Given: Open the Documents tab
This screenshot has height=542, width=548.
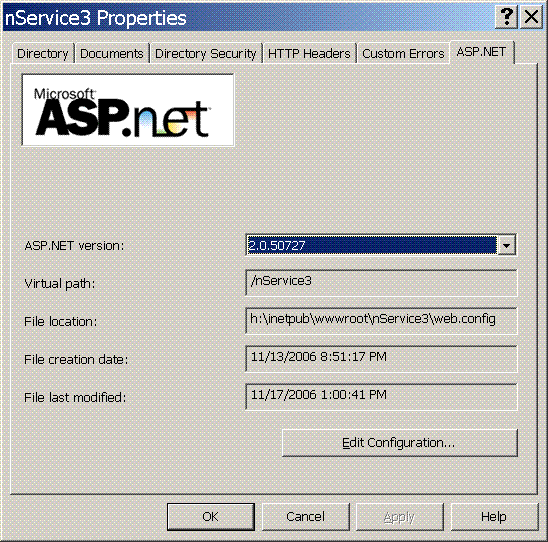Looking at the screenshot, I should tap(112, 53).
